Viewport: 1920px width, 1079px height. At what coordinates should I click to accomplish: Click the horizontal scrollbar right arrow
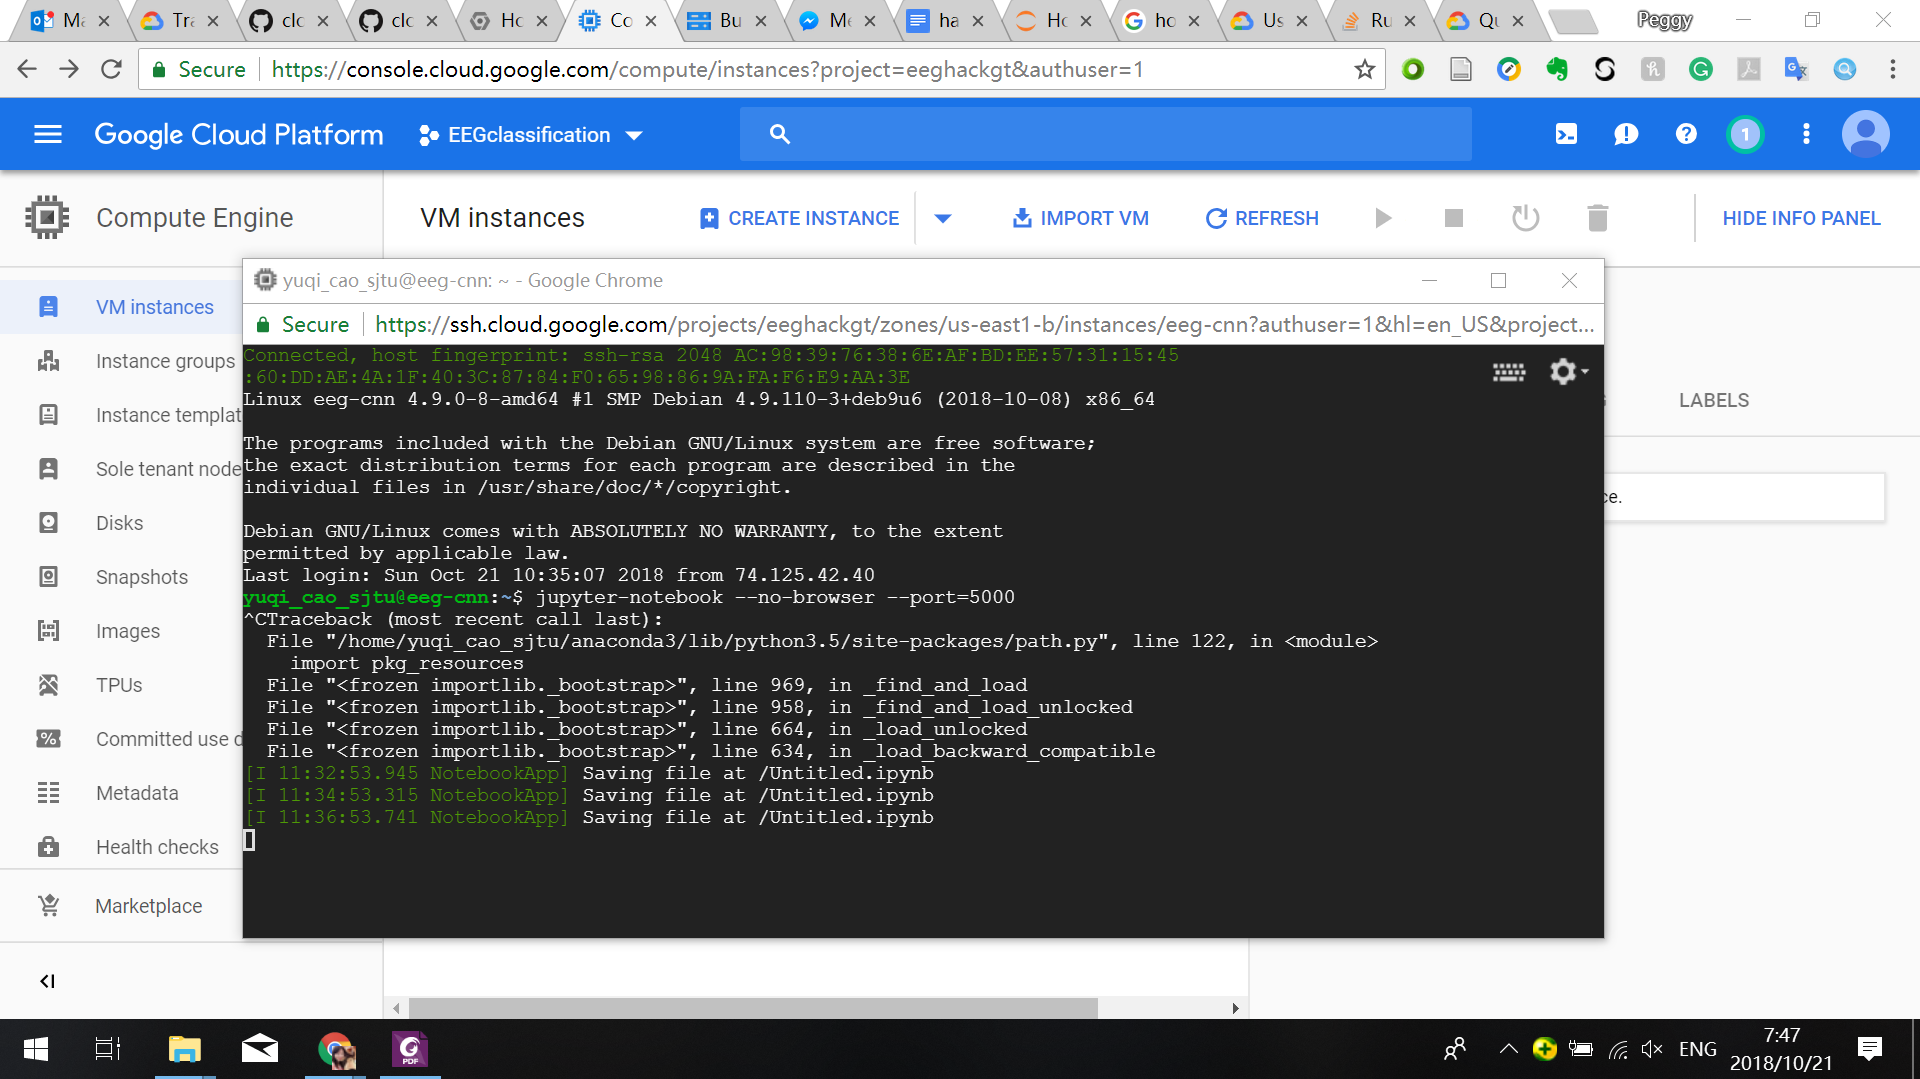point(1235,1008)
